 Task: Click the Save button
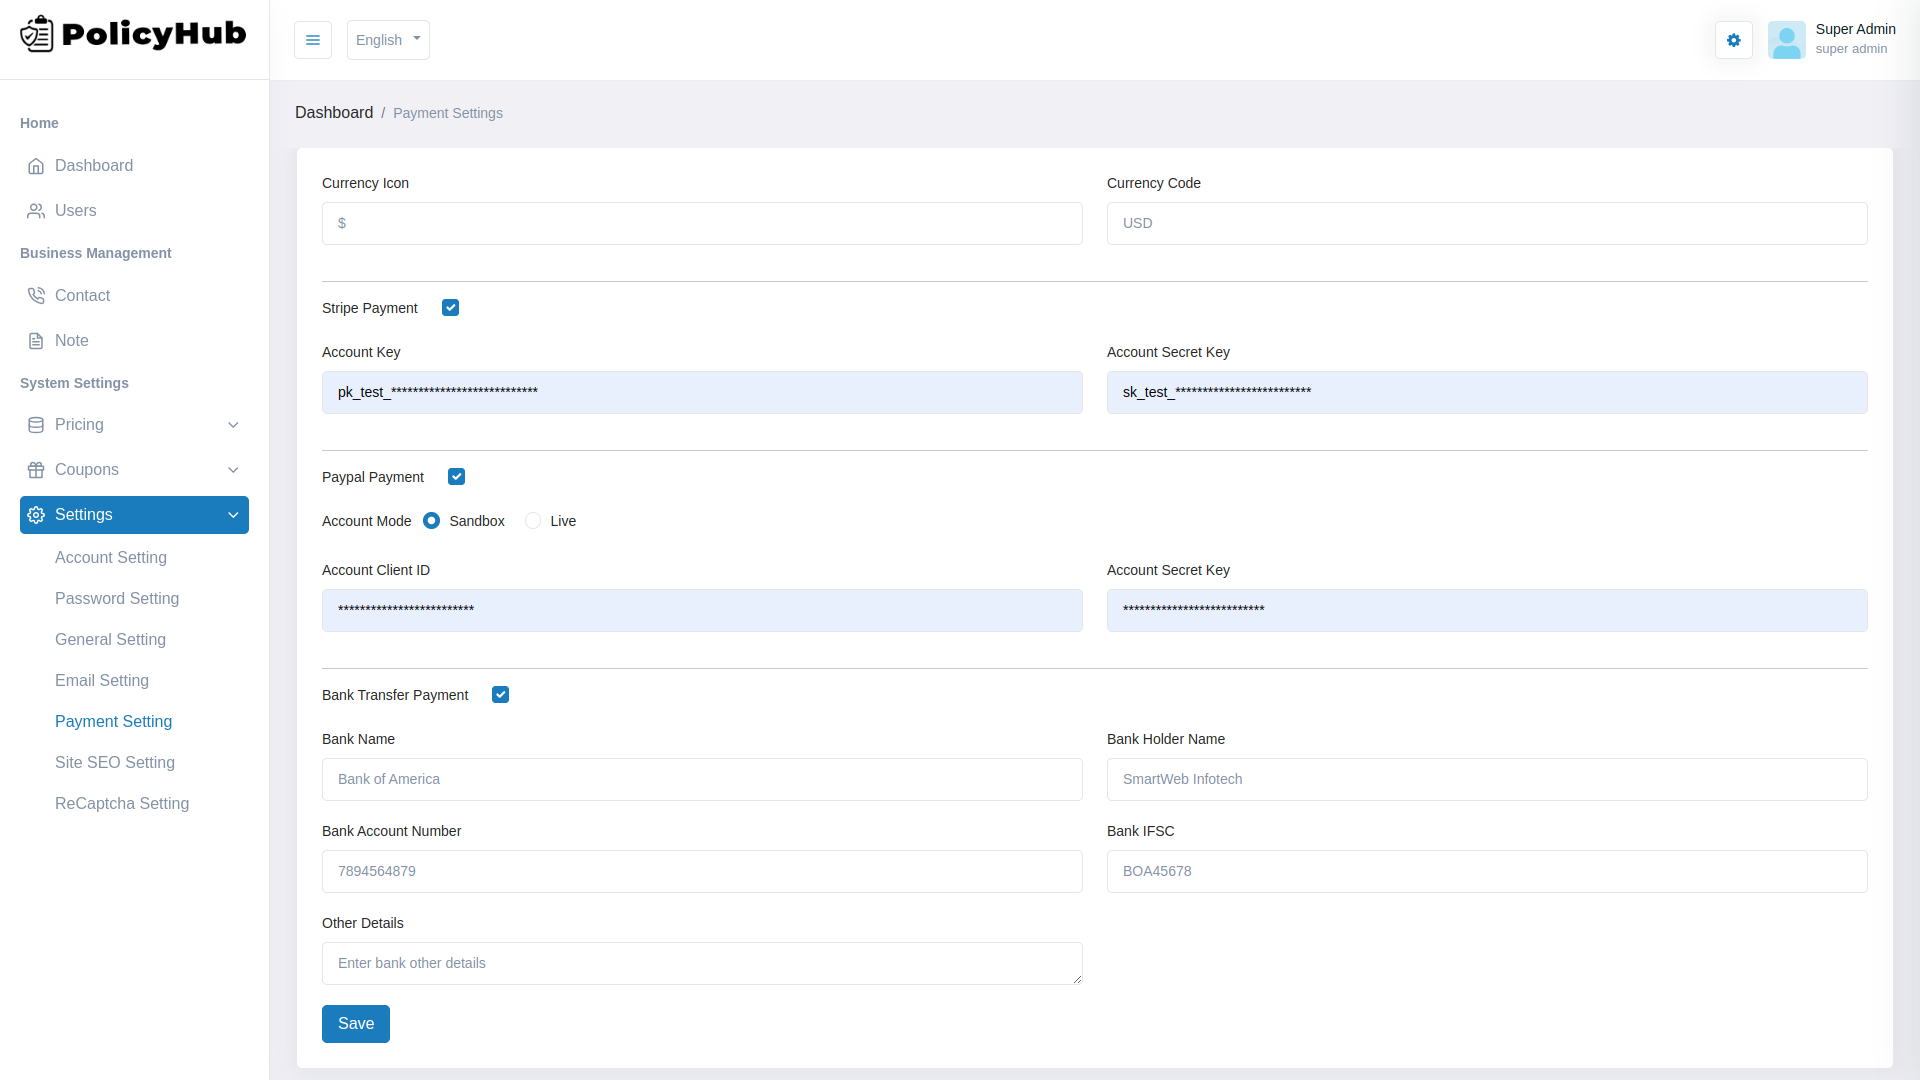point(355,1023)
